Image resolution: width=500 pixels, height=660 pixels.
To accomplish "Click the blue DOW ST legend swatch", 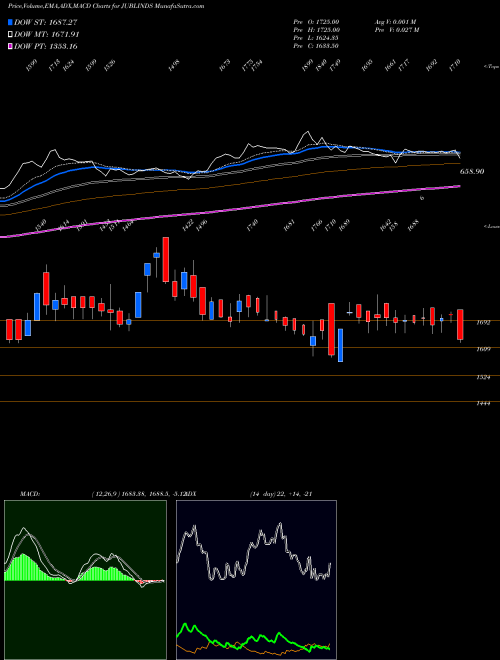I will tap(11, 22).
